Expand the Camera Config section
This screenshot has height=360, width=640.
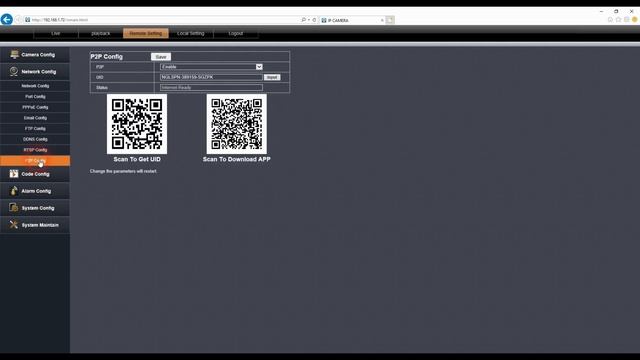(x=35, y=55)
